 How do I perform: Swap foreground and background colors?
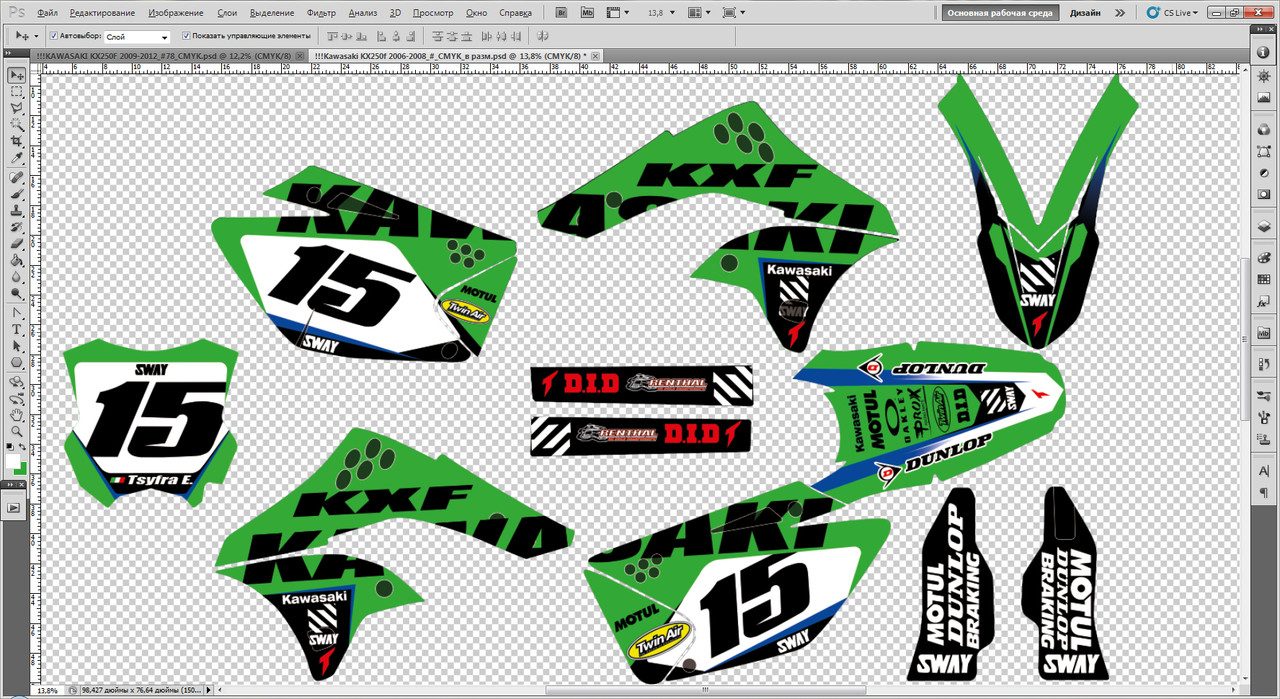click(x=22, y=447)
